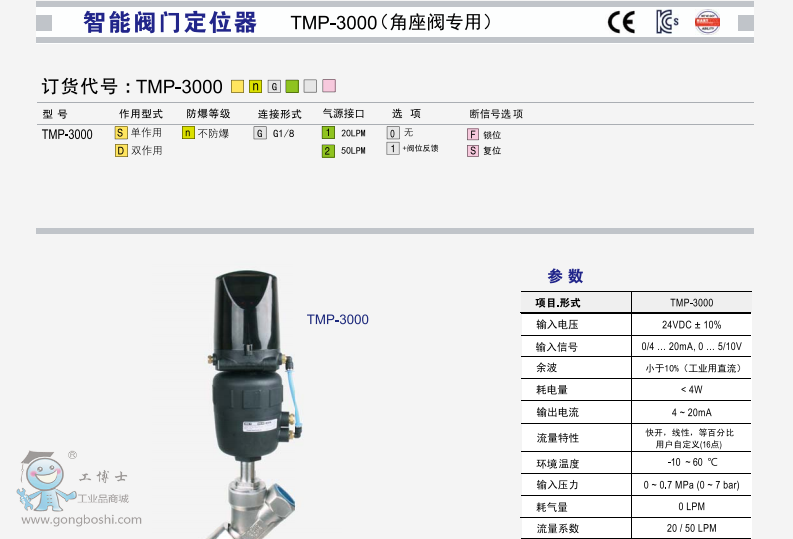Select pink F box beside 锁位
Viewport: 793px width, 539px height.
pyautogui.click(x=473, y=134)
